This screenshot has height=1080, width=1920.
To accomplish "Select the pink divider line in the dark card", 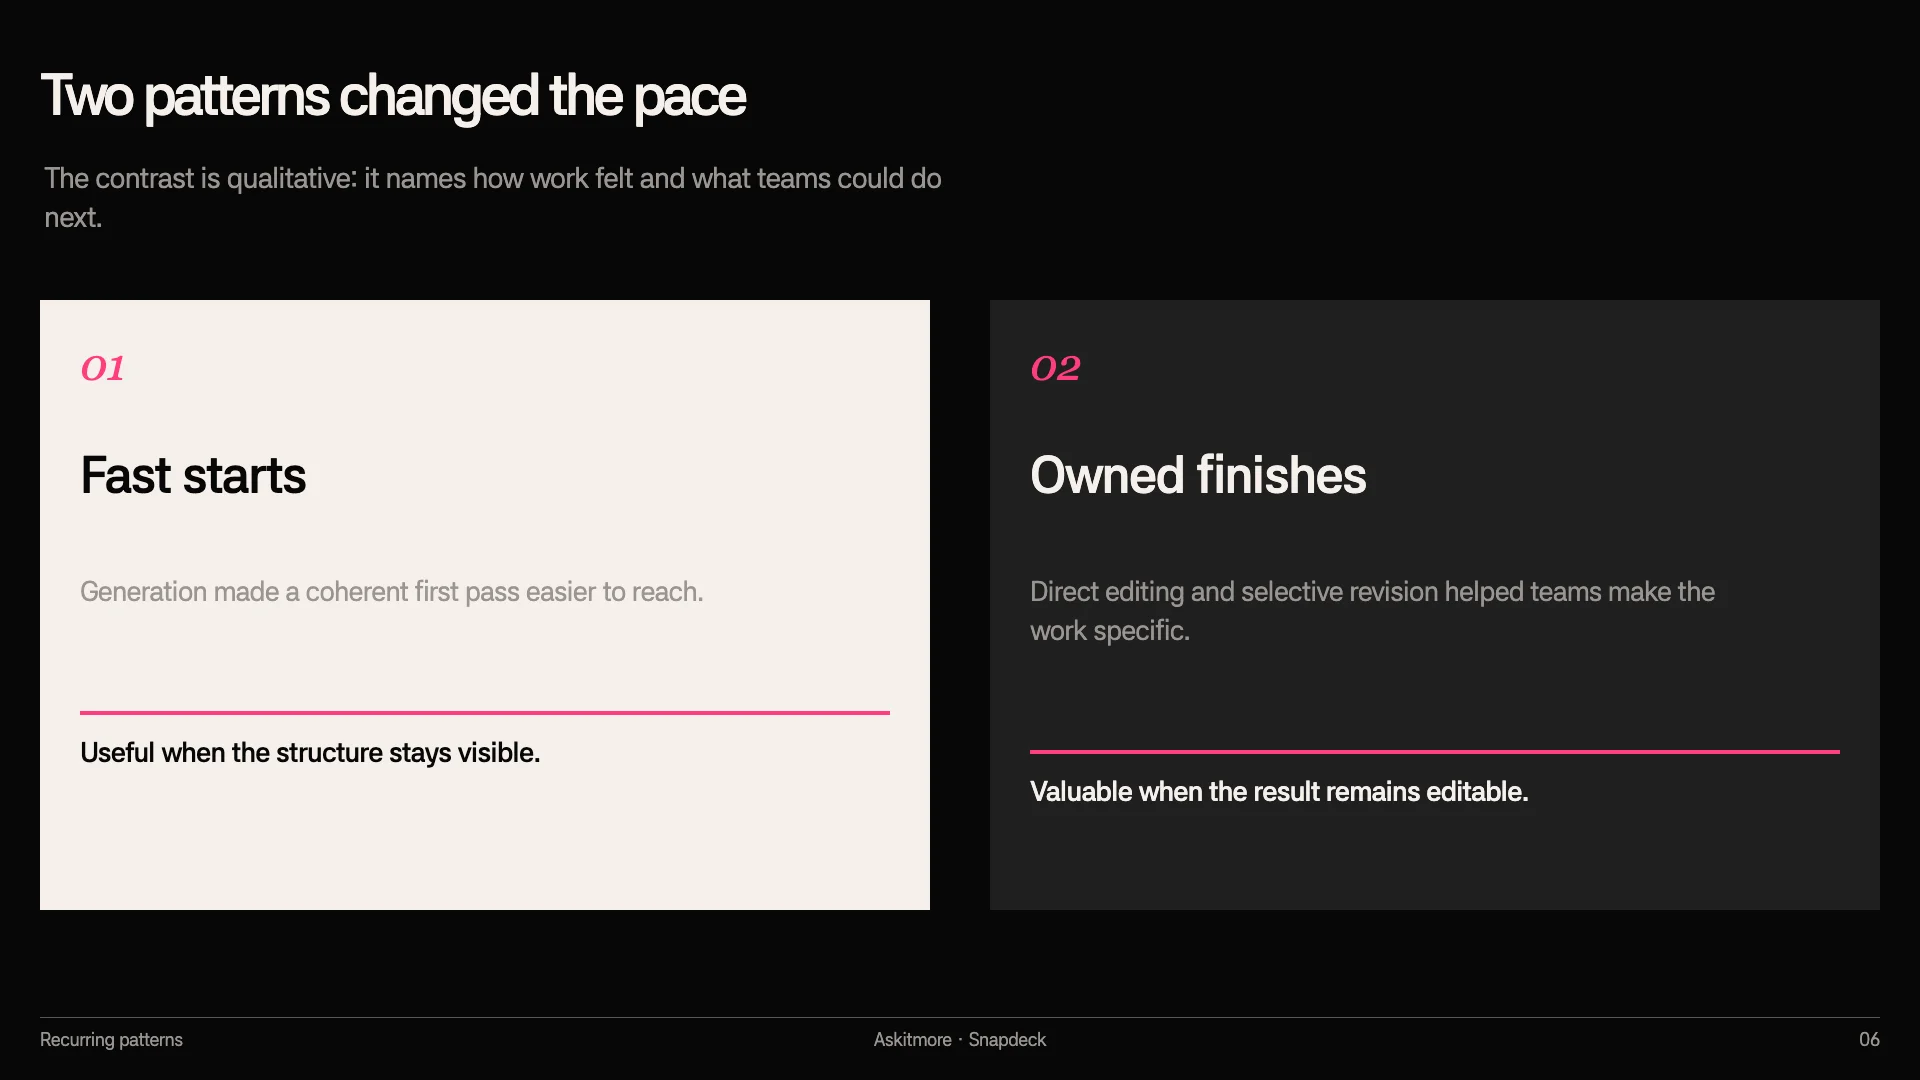I will (1435, 752).
